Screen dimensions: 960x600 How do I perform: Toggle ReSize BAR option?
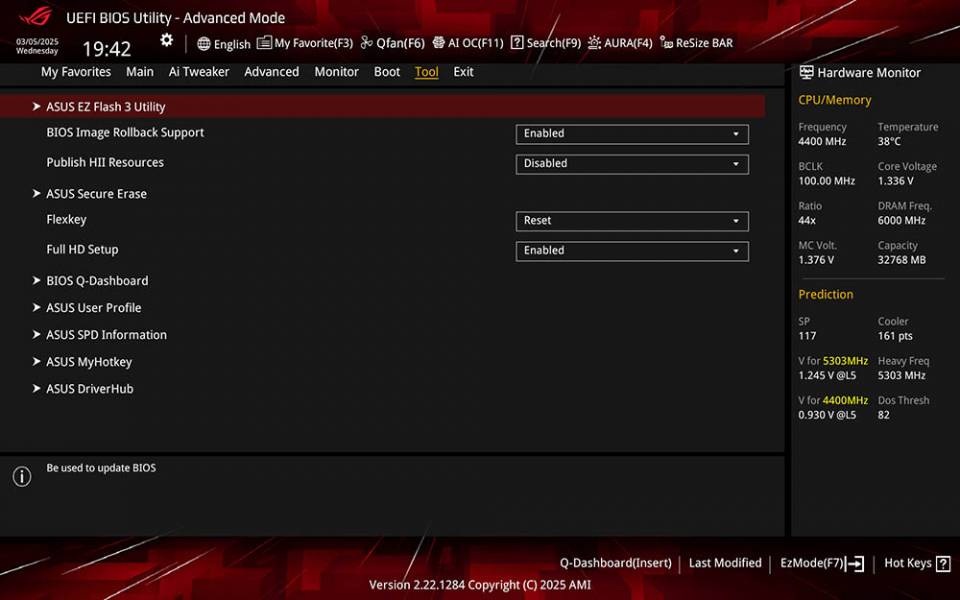(x=696, y=43)
